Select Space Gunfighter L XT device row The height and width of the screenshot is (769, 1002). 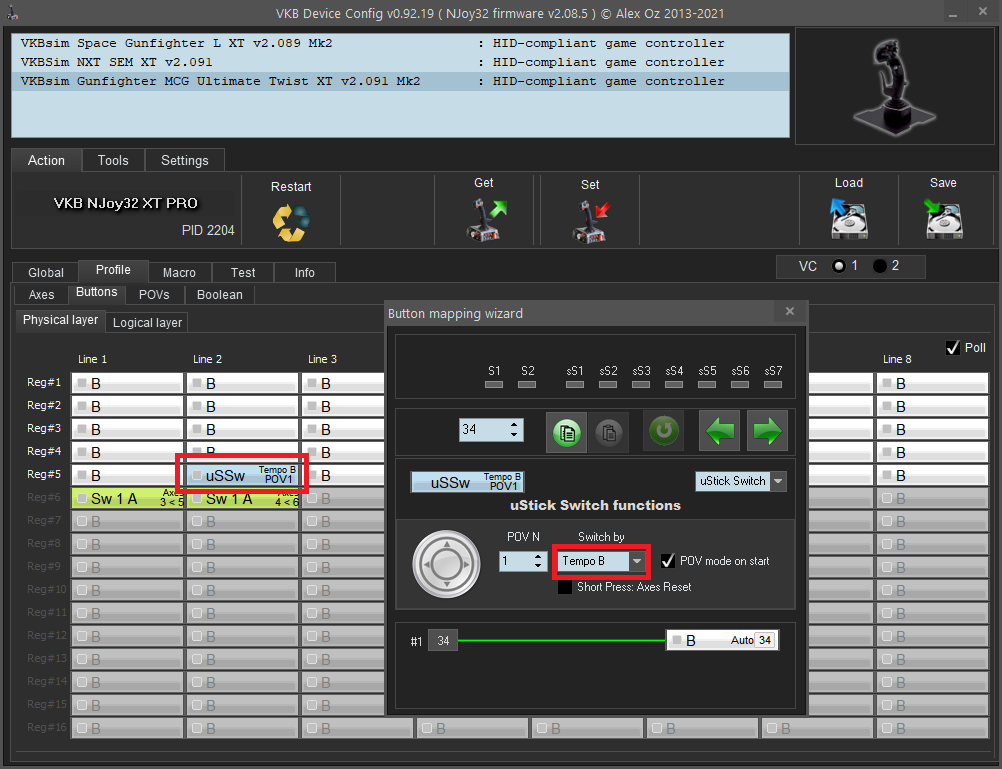[400, 43]
